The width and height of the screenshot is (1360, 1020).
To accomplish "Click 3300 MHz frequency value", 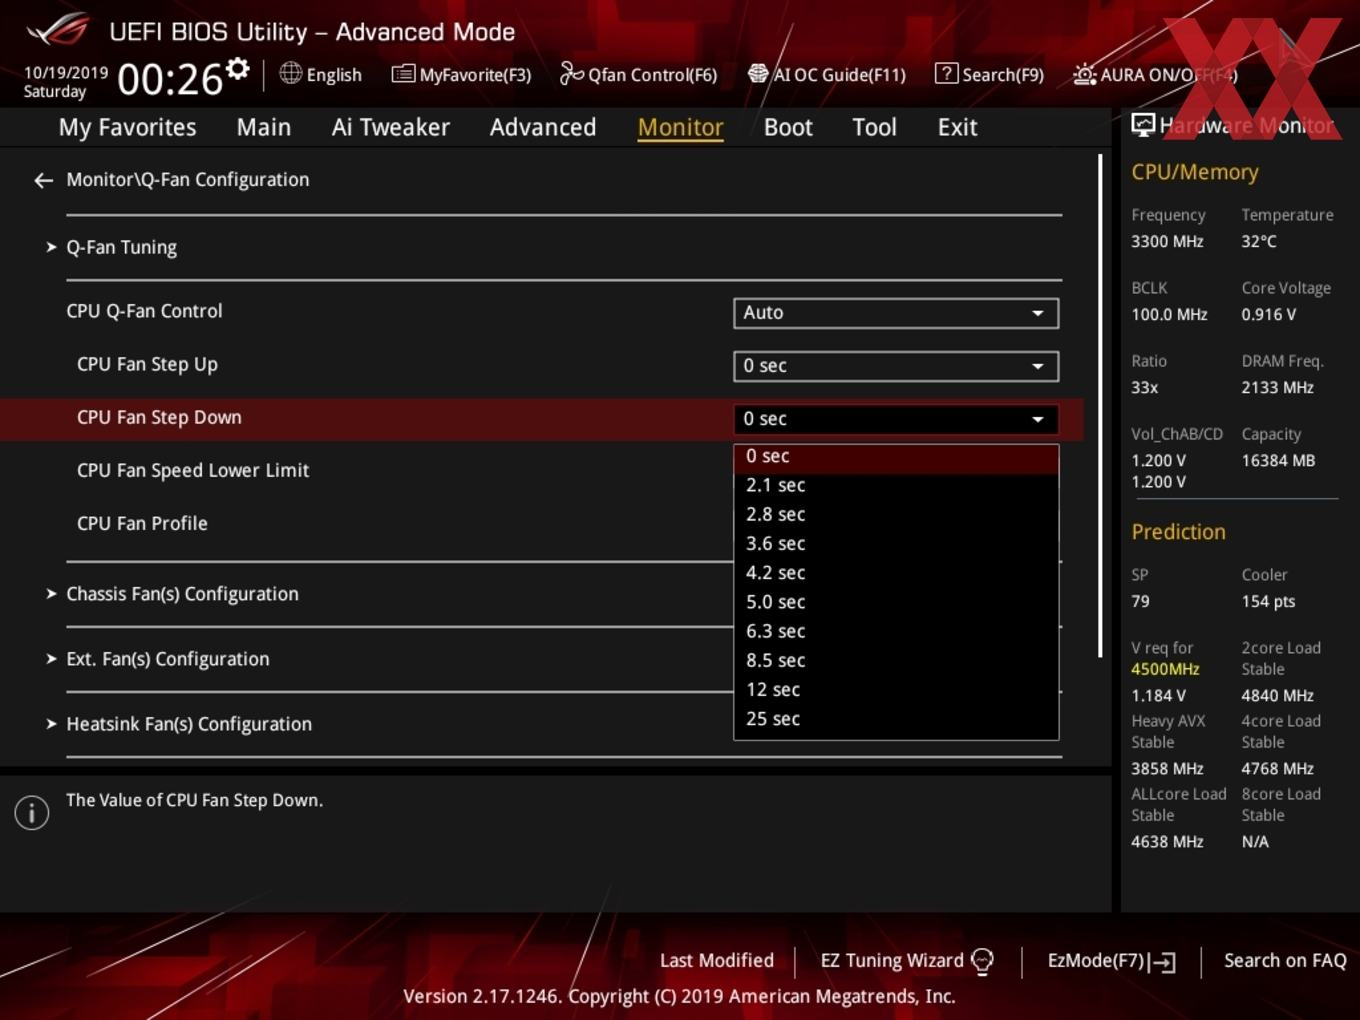I will 1167,241.
